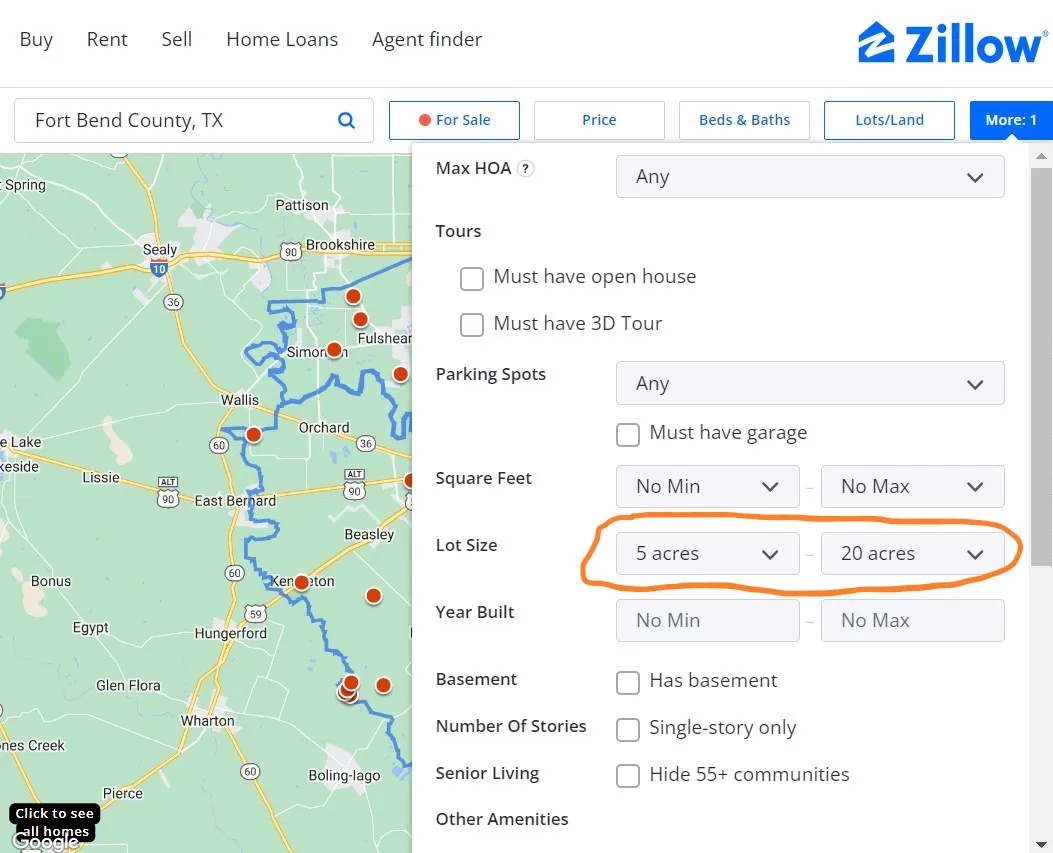Click the 'Lot Size' label

[x=466, y=545]
